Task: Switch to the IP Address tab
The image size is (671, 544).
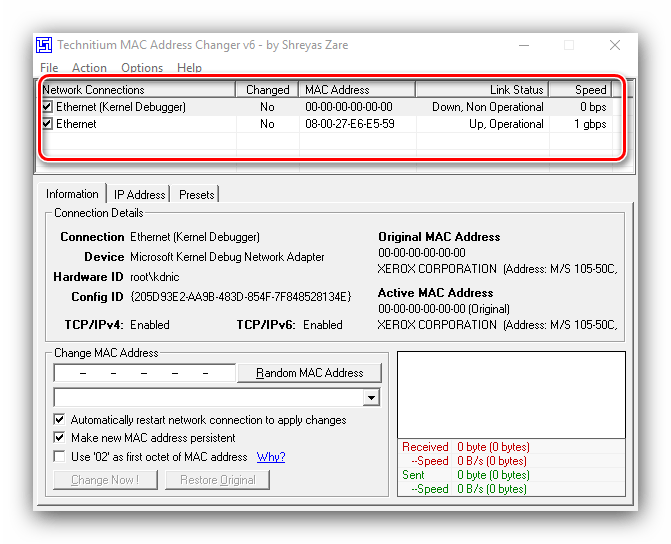Action: tap(139, 195)
